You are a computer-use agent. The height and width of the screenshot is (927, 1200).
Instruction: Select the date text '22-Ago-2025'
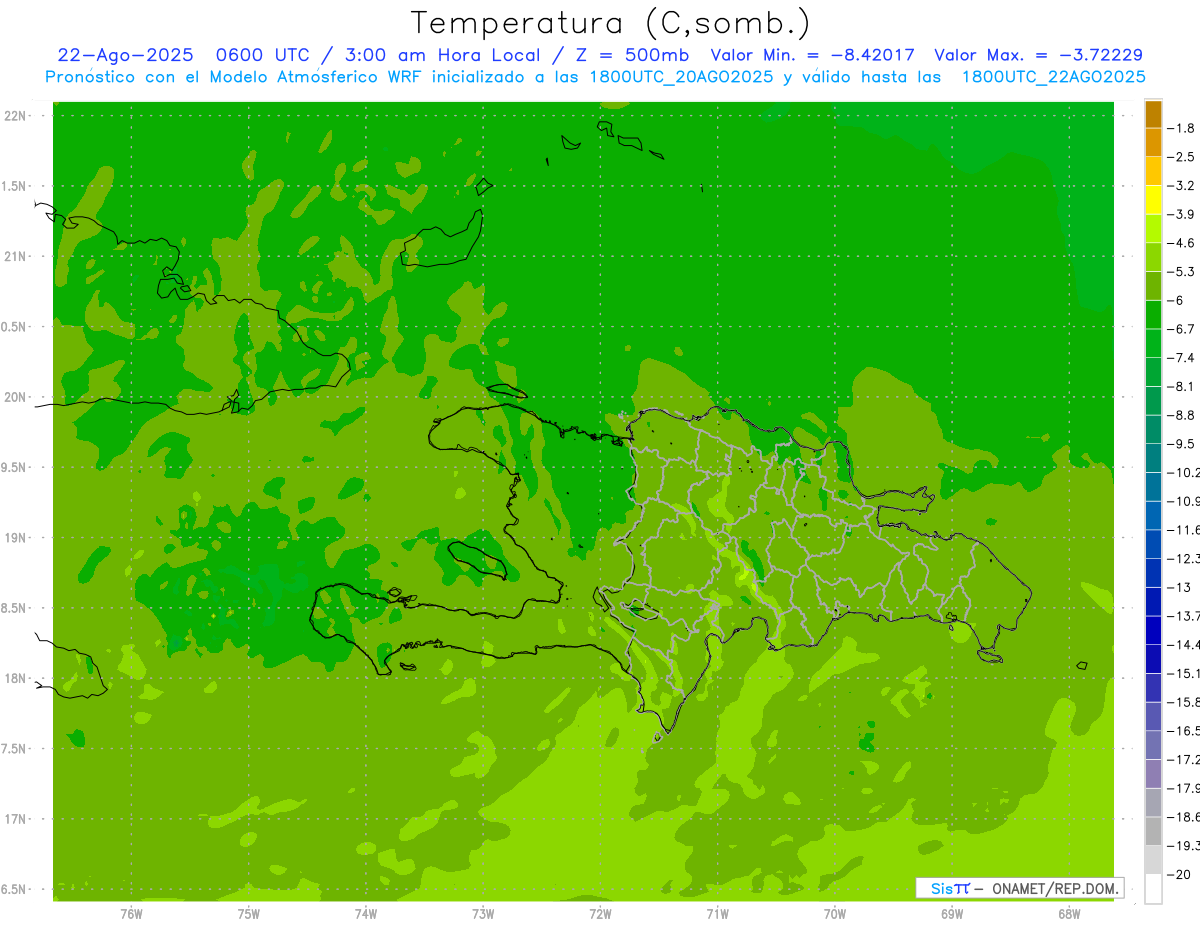pos(125,55)
